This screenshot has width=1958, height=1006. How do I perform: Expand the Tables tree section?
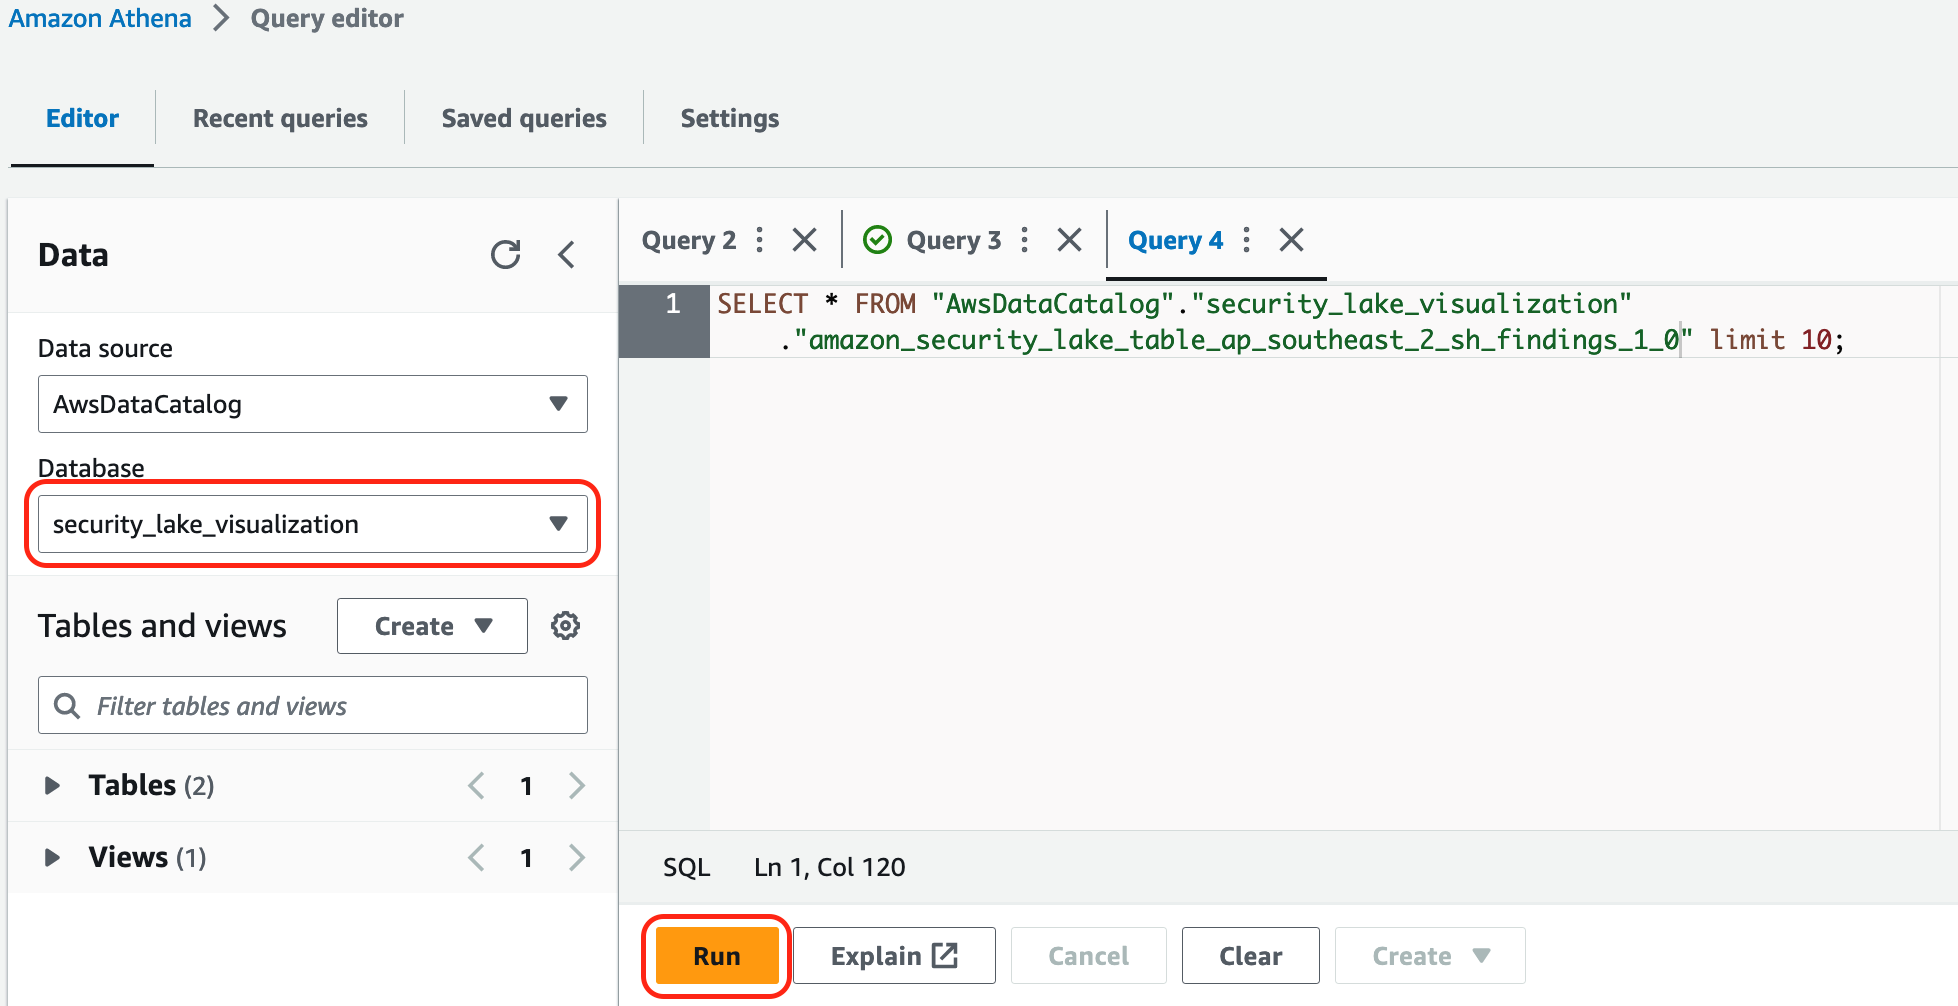[52, 786]
